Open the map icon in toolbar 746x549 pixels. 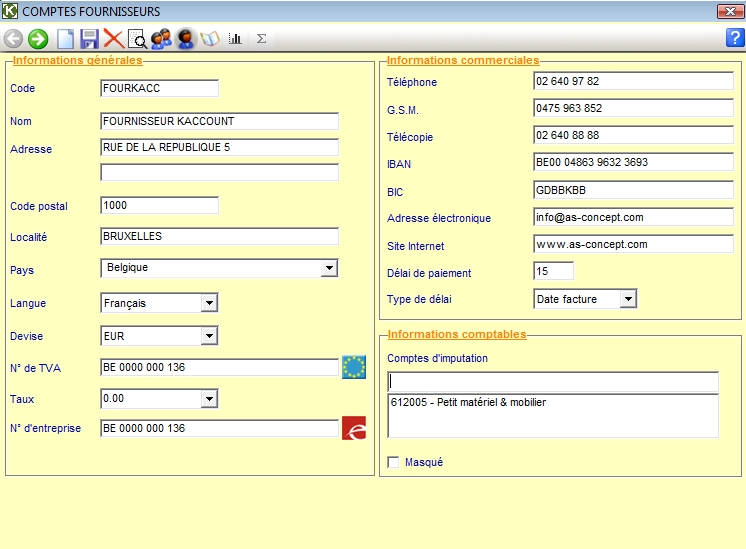coord(210,39)
